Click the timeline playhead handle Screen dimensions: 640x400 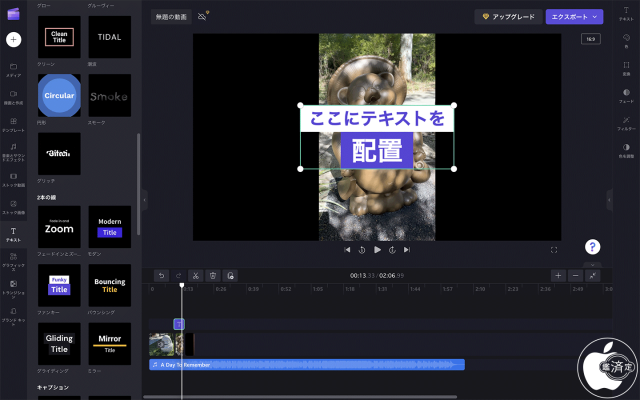[182, 285]
